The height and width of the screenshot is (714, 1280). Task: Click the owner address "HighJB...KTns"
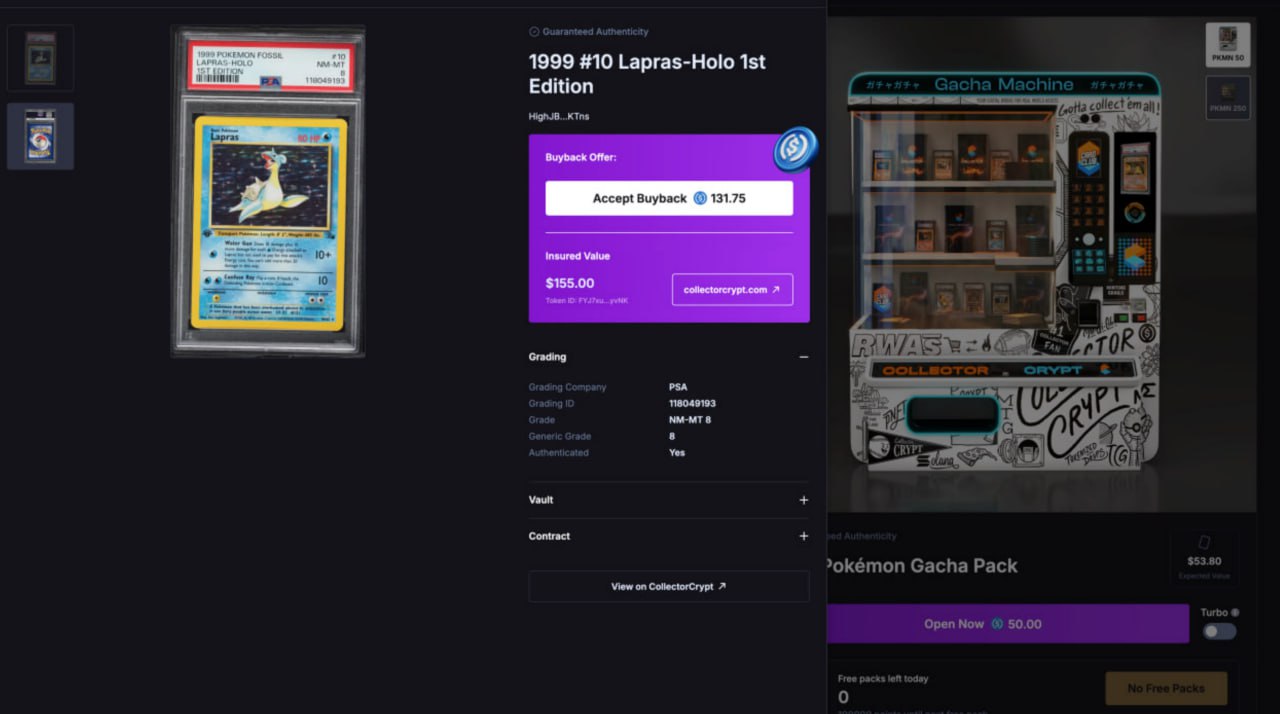pos(559,117)
